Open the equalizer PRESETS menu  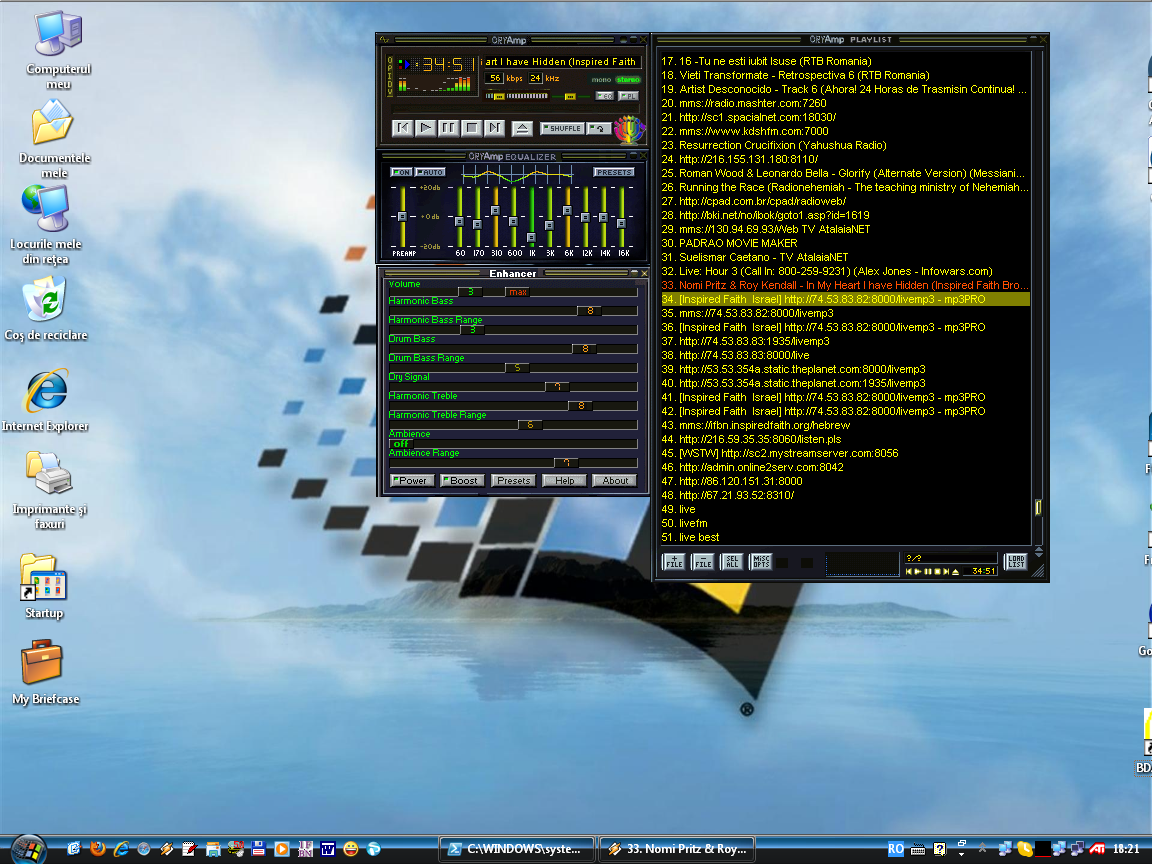pos(614,172)
